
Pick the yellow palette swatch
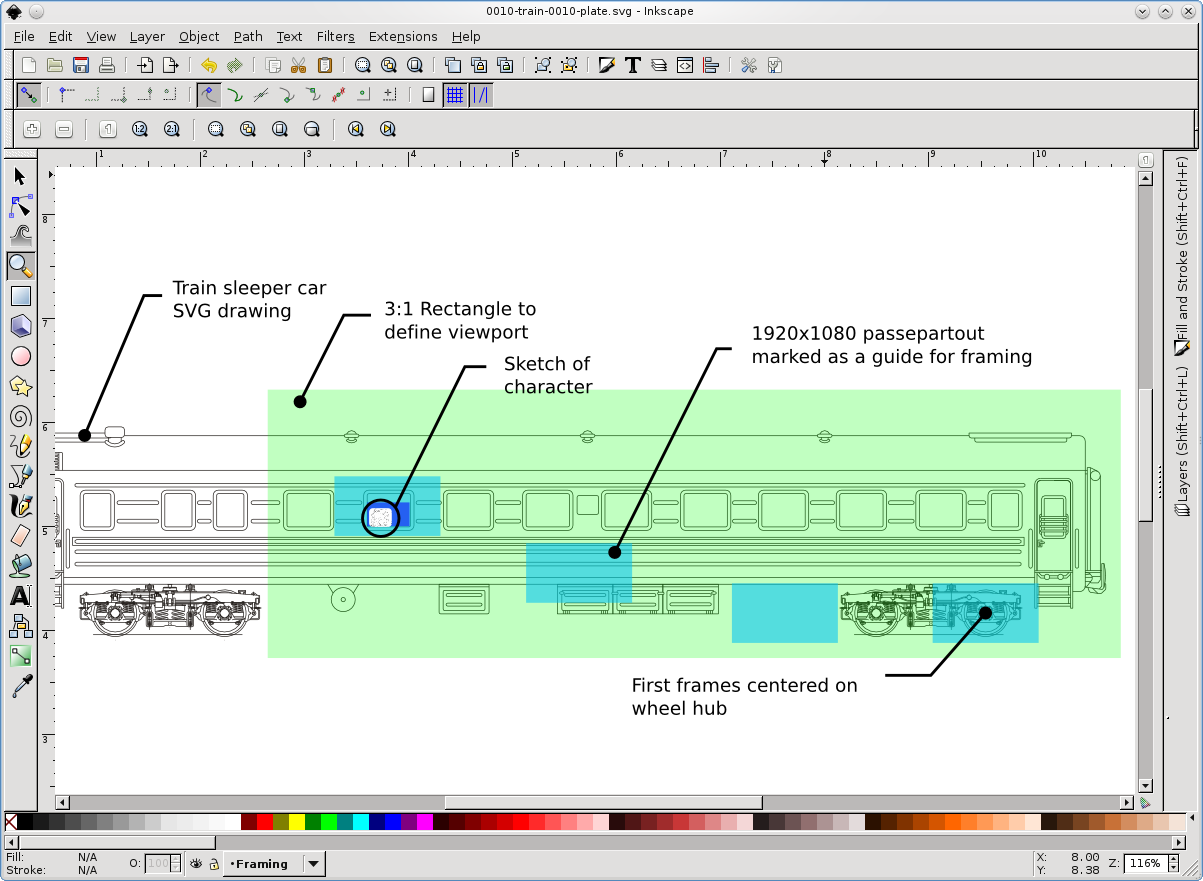(x=297, y=822)
